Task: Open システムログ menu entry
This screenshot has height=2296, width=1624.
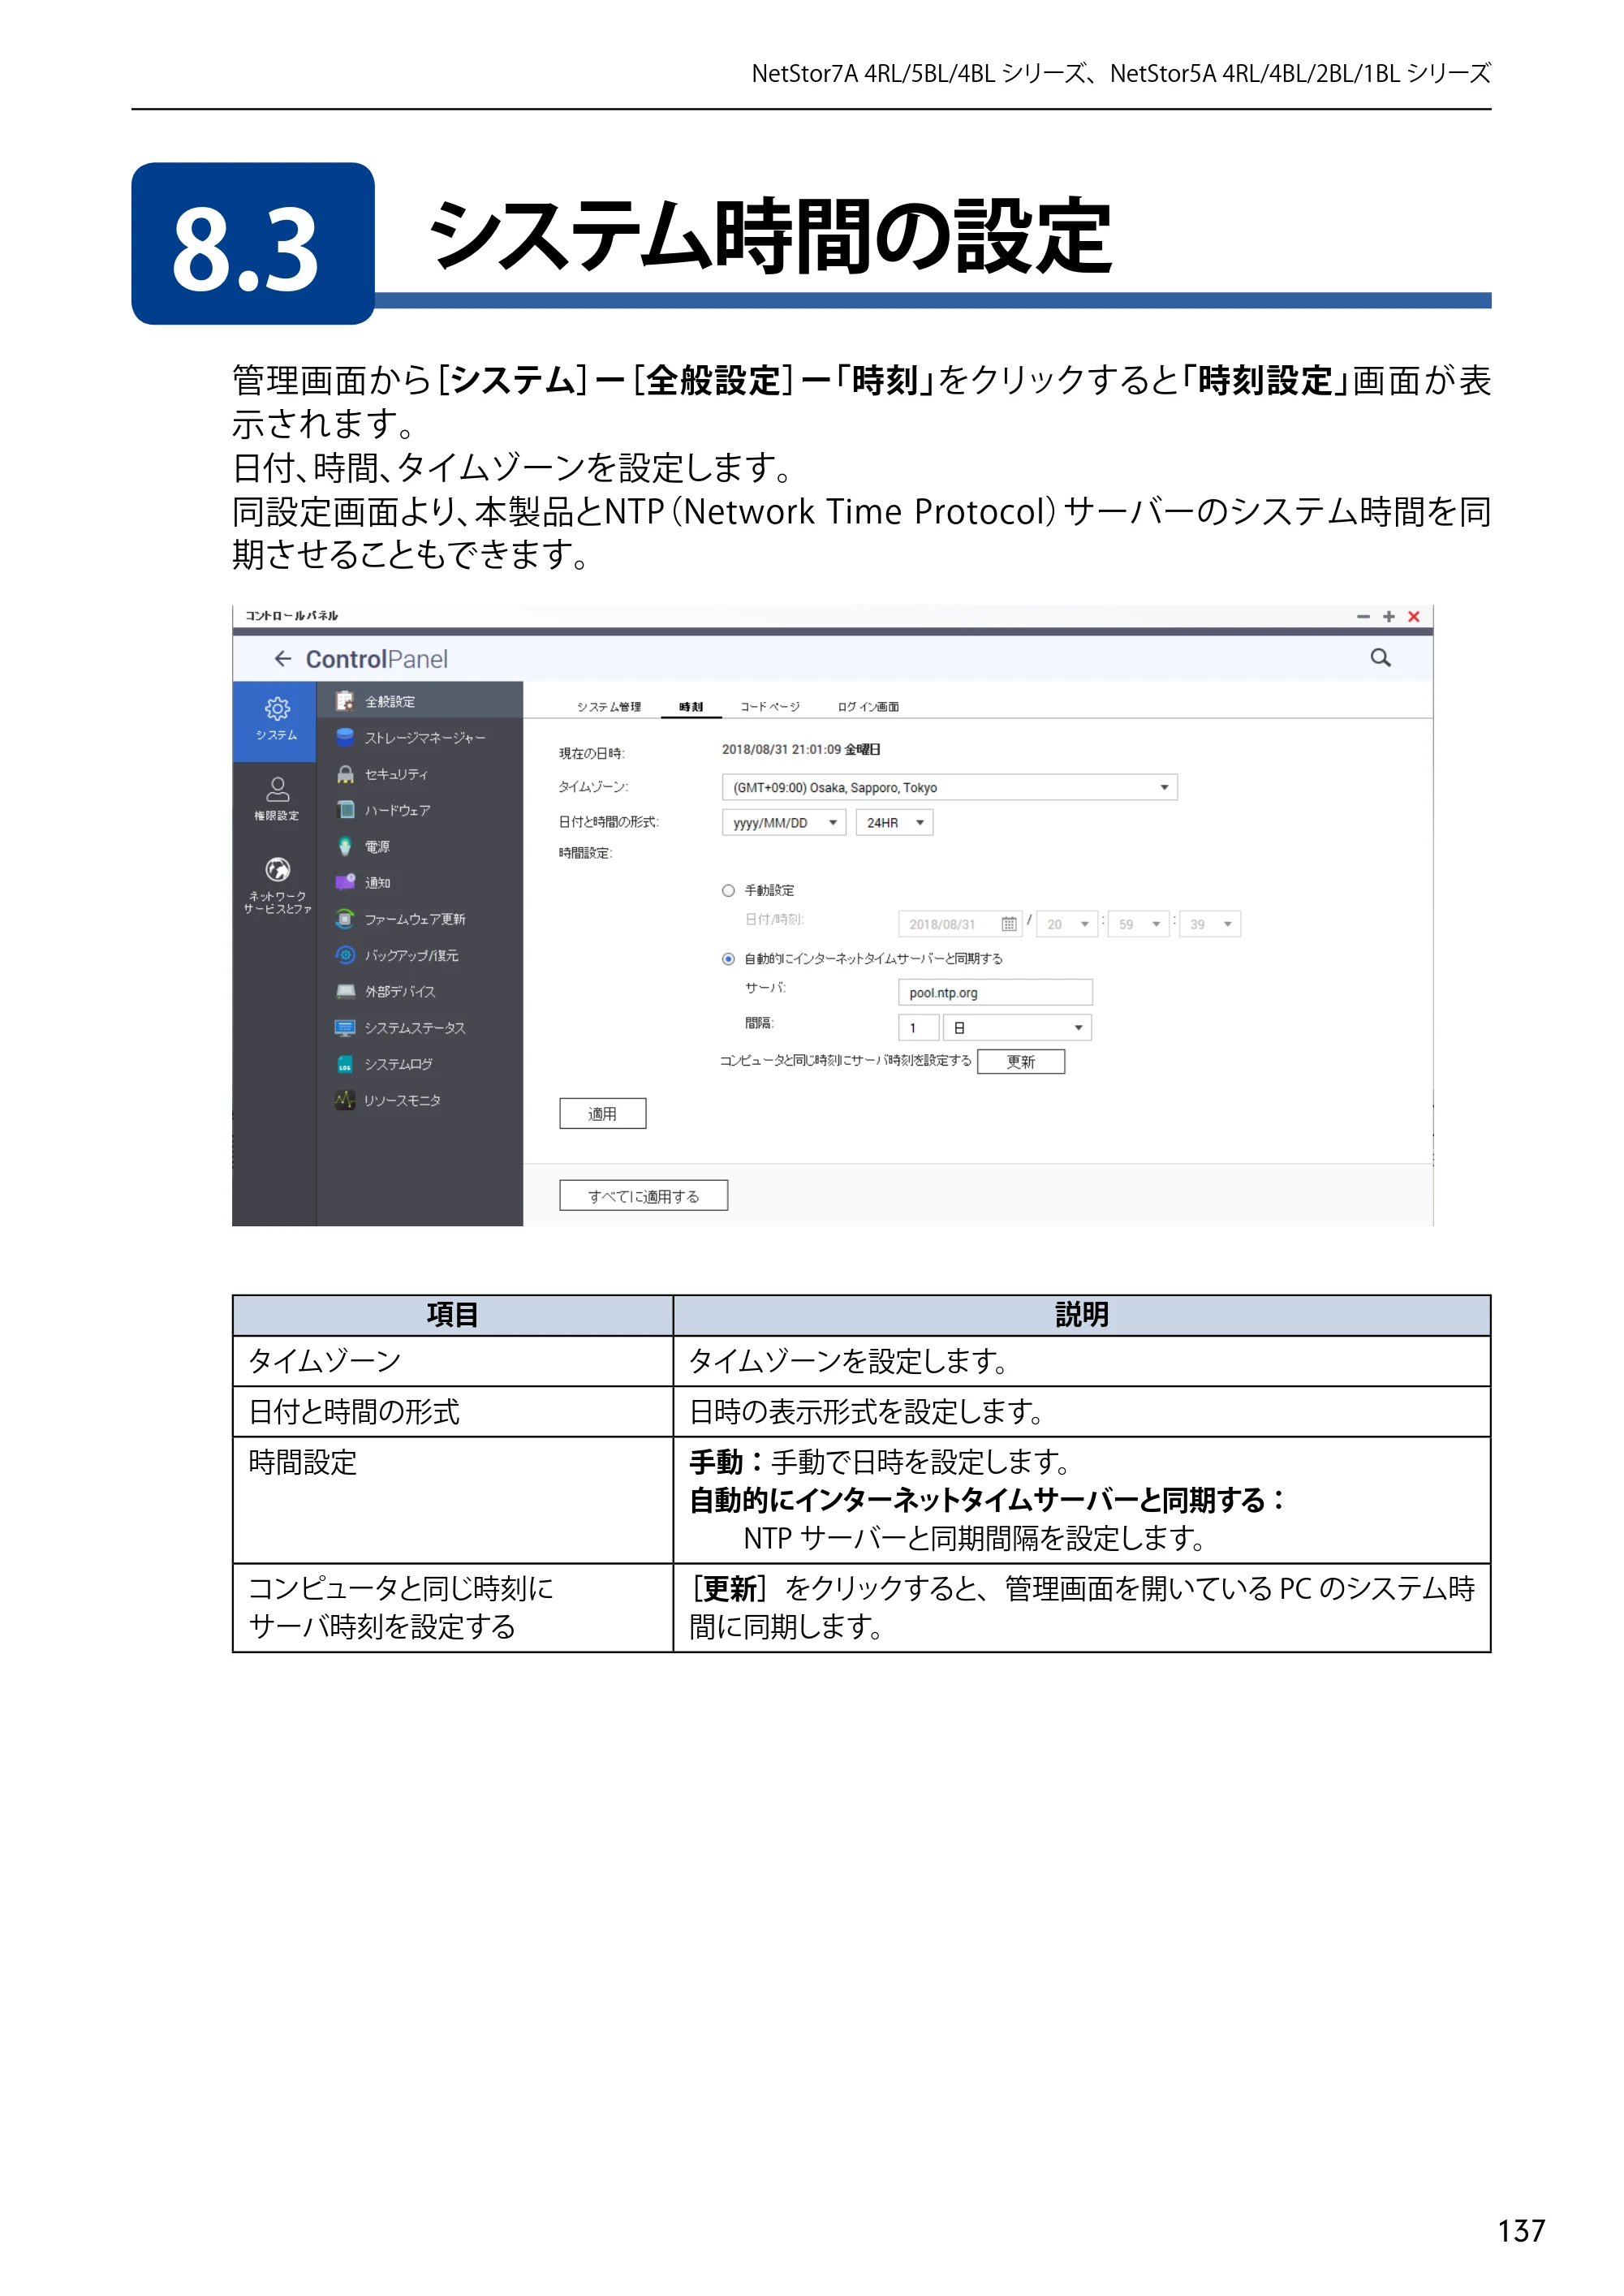Action: (x=420, y=1064)
